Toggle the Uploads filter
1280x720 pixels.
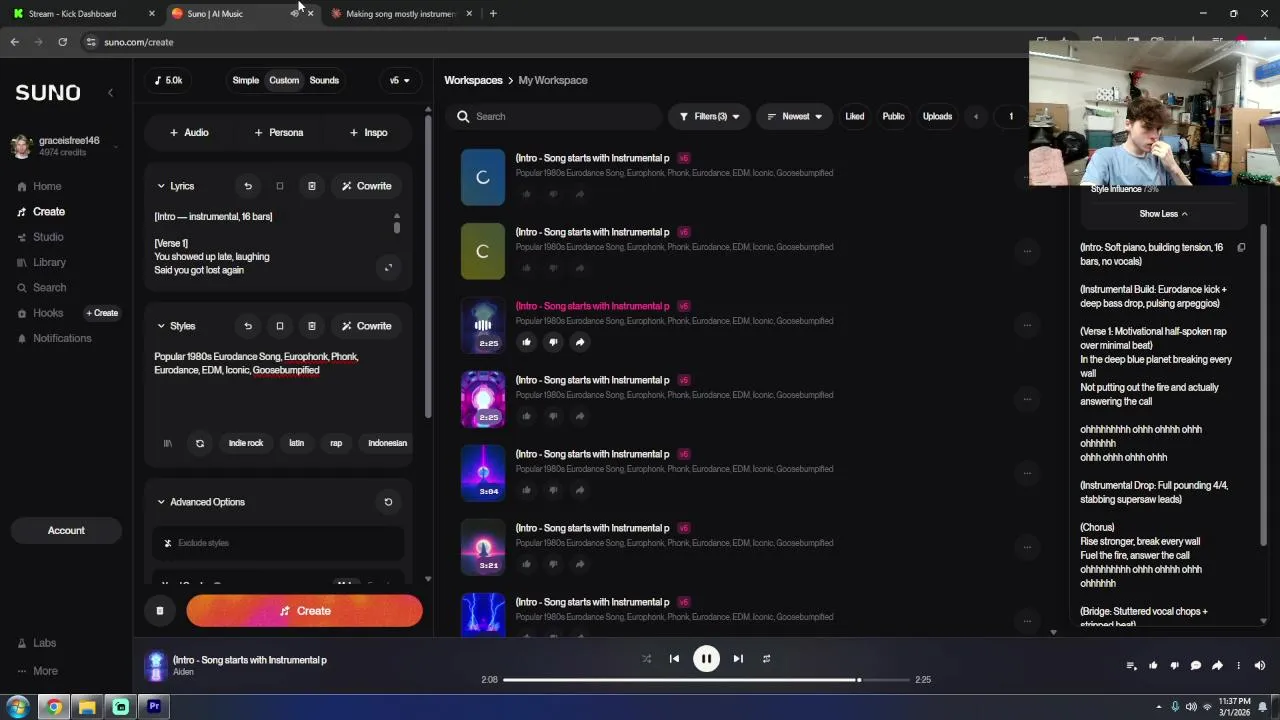point(937,116)
